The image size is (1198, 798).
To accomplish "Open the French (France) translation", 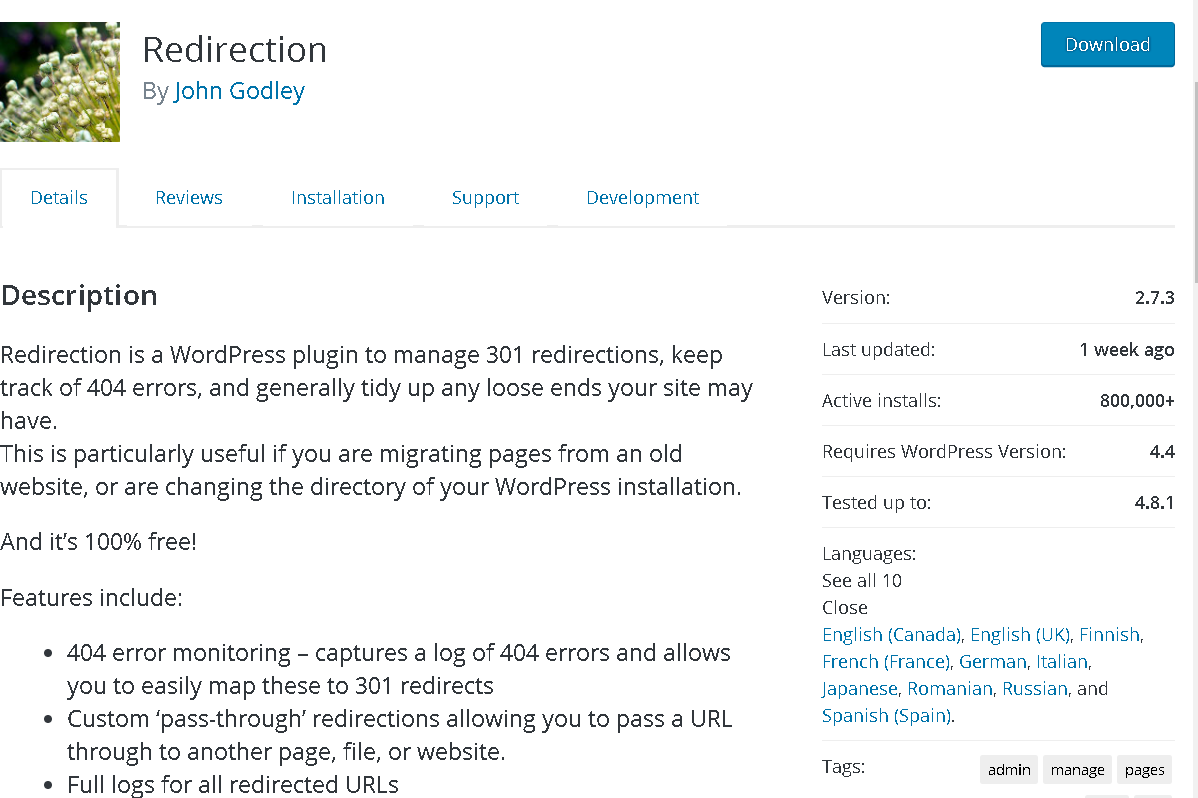I will click(x=886, y=661).
